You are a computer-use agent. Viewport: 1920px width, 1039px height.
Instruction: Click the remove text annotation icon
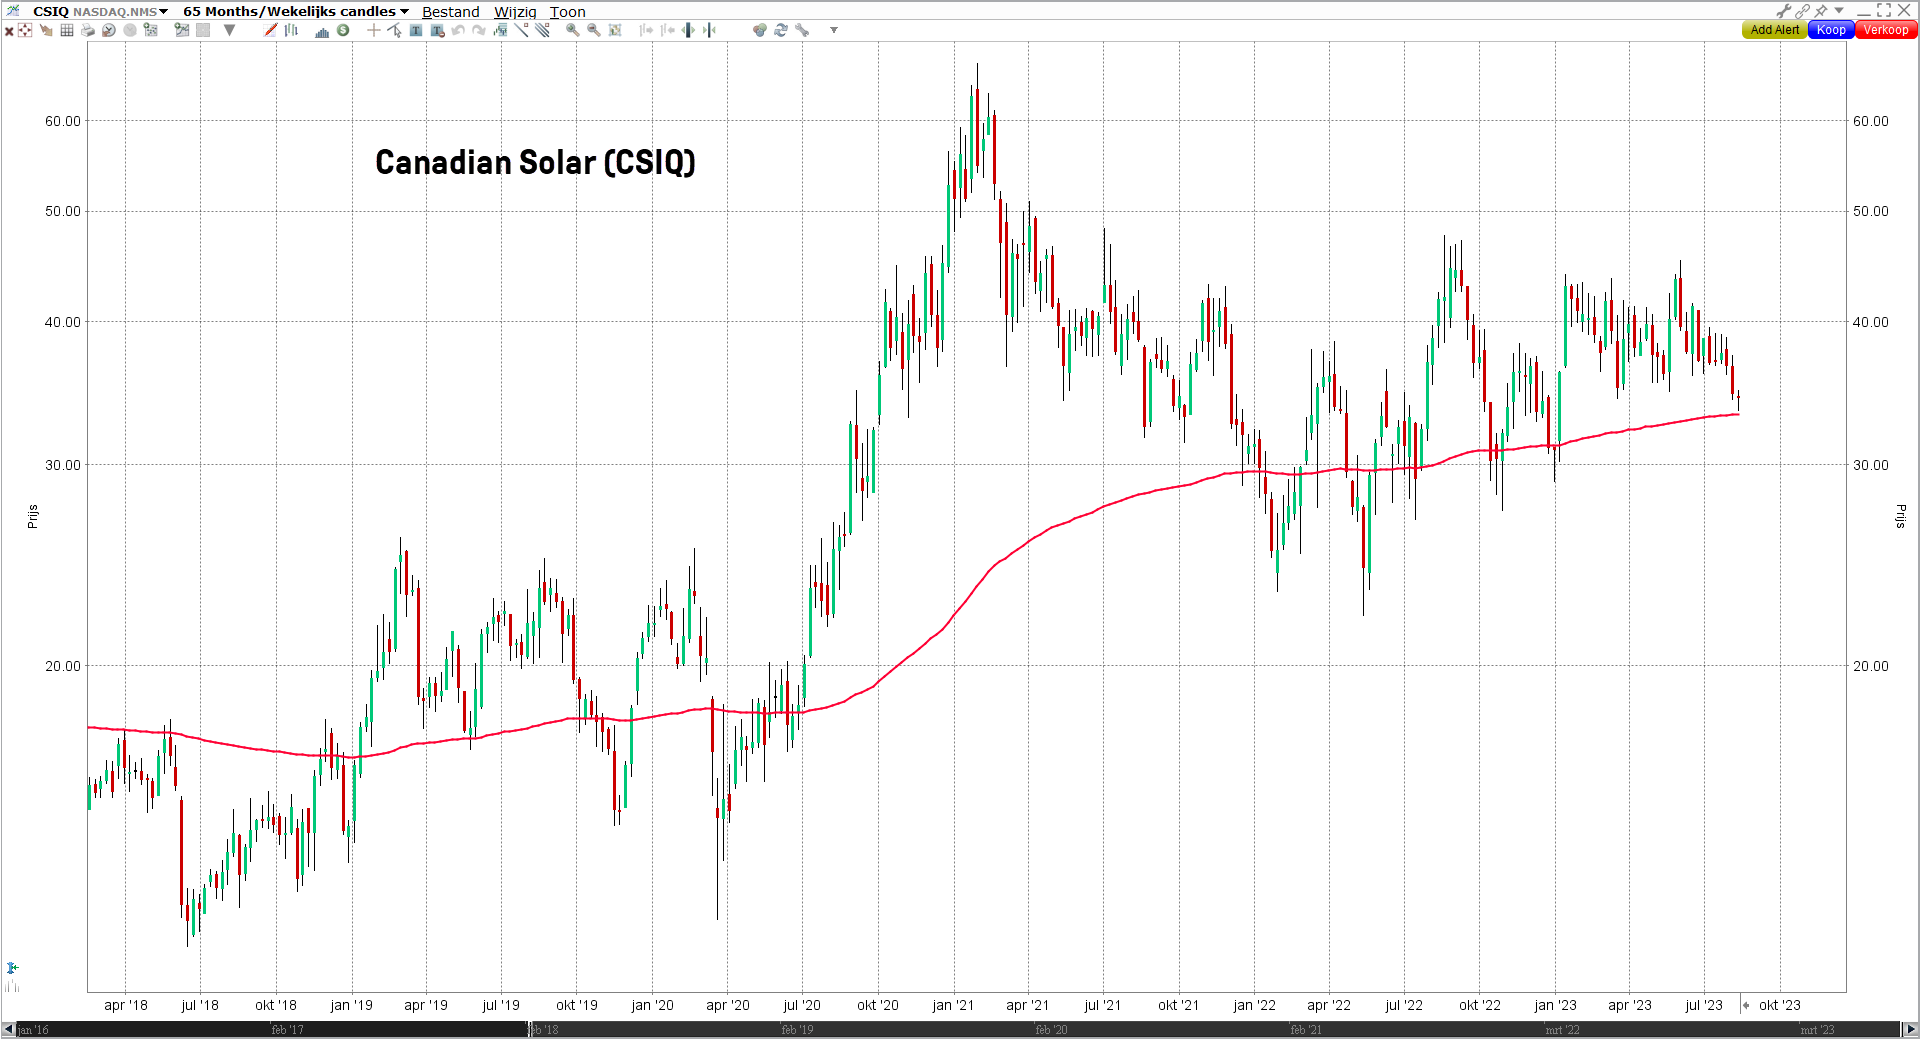coord(437,30)
